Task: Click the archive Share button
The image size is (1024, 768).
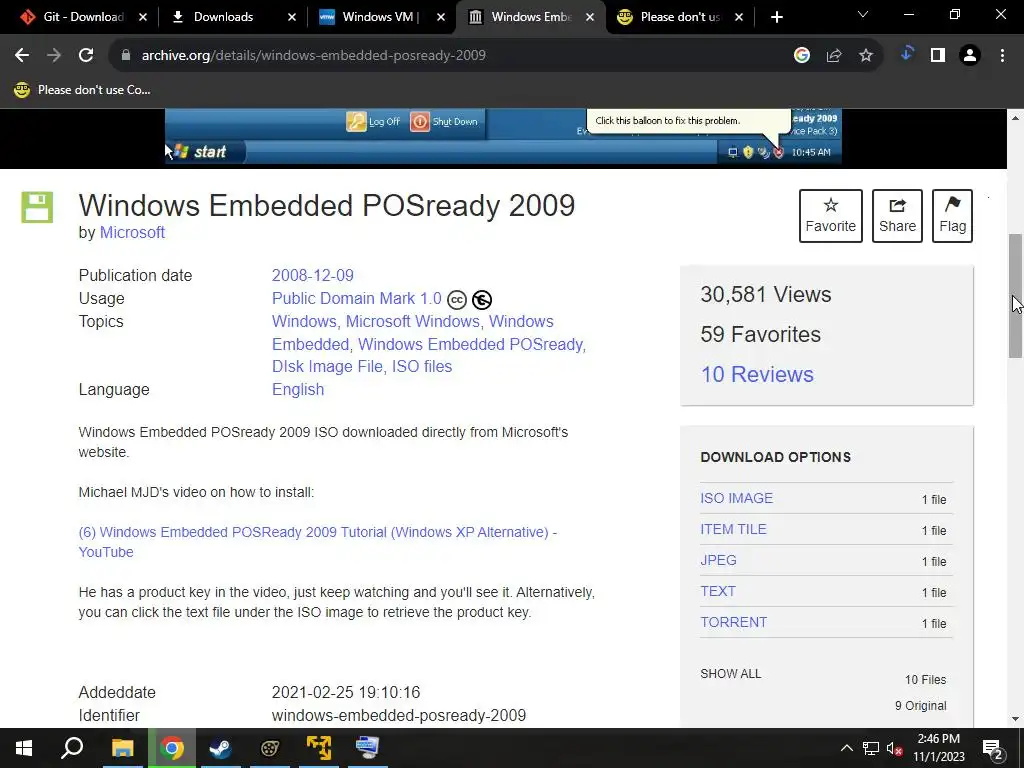Action: coord(897,216)
